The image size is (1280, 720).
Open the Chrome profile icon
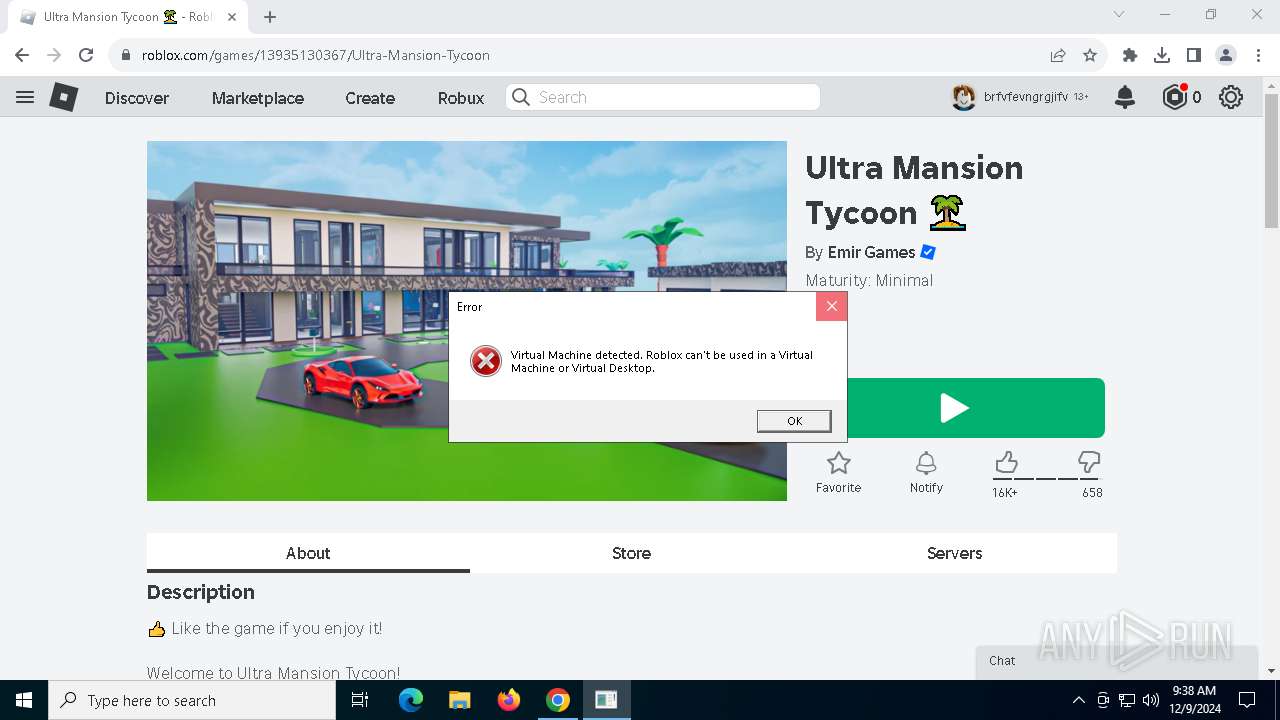tap(1226, 55)
